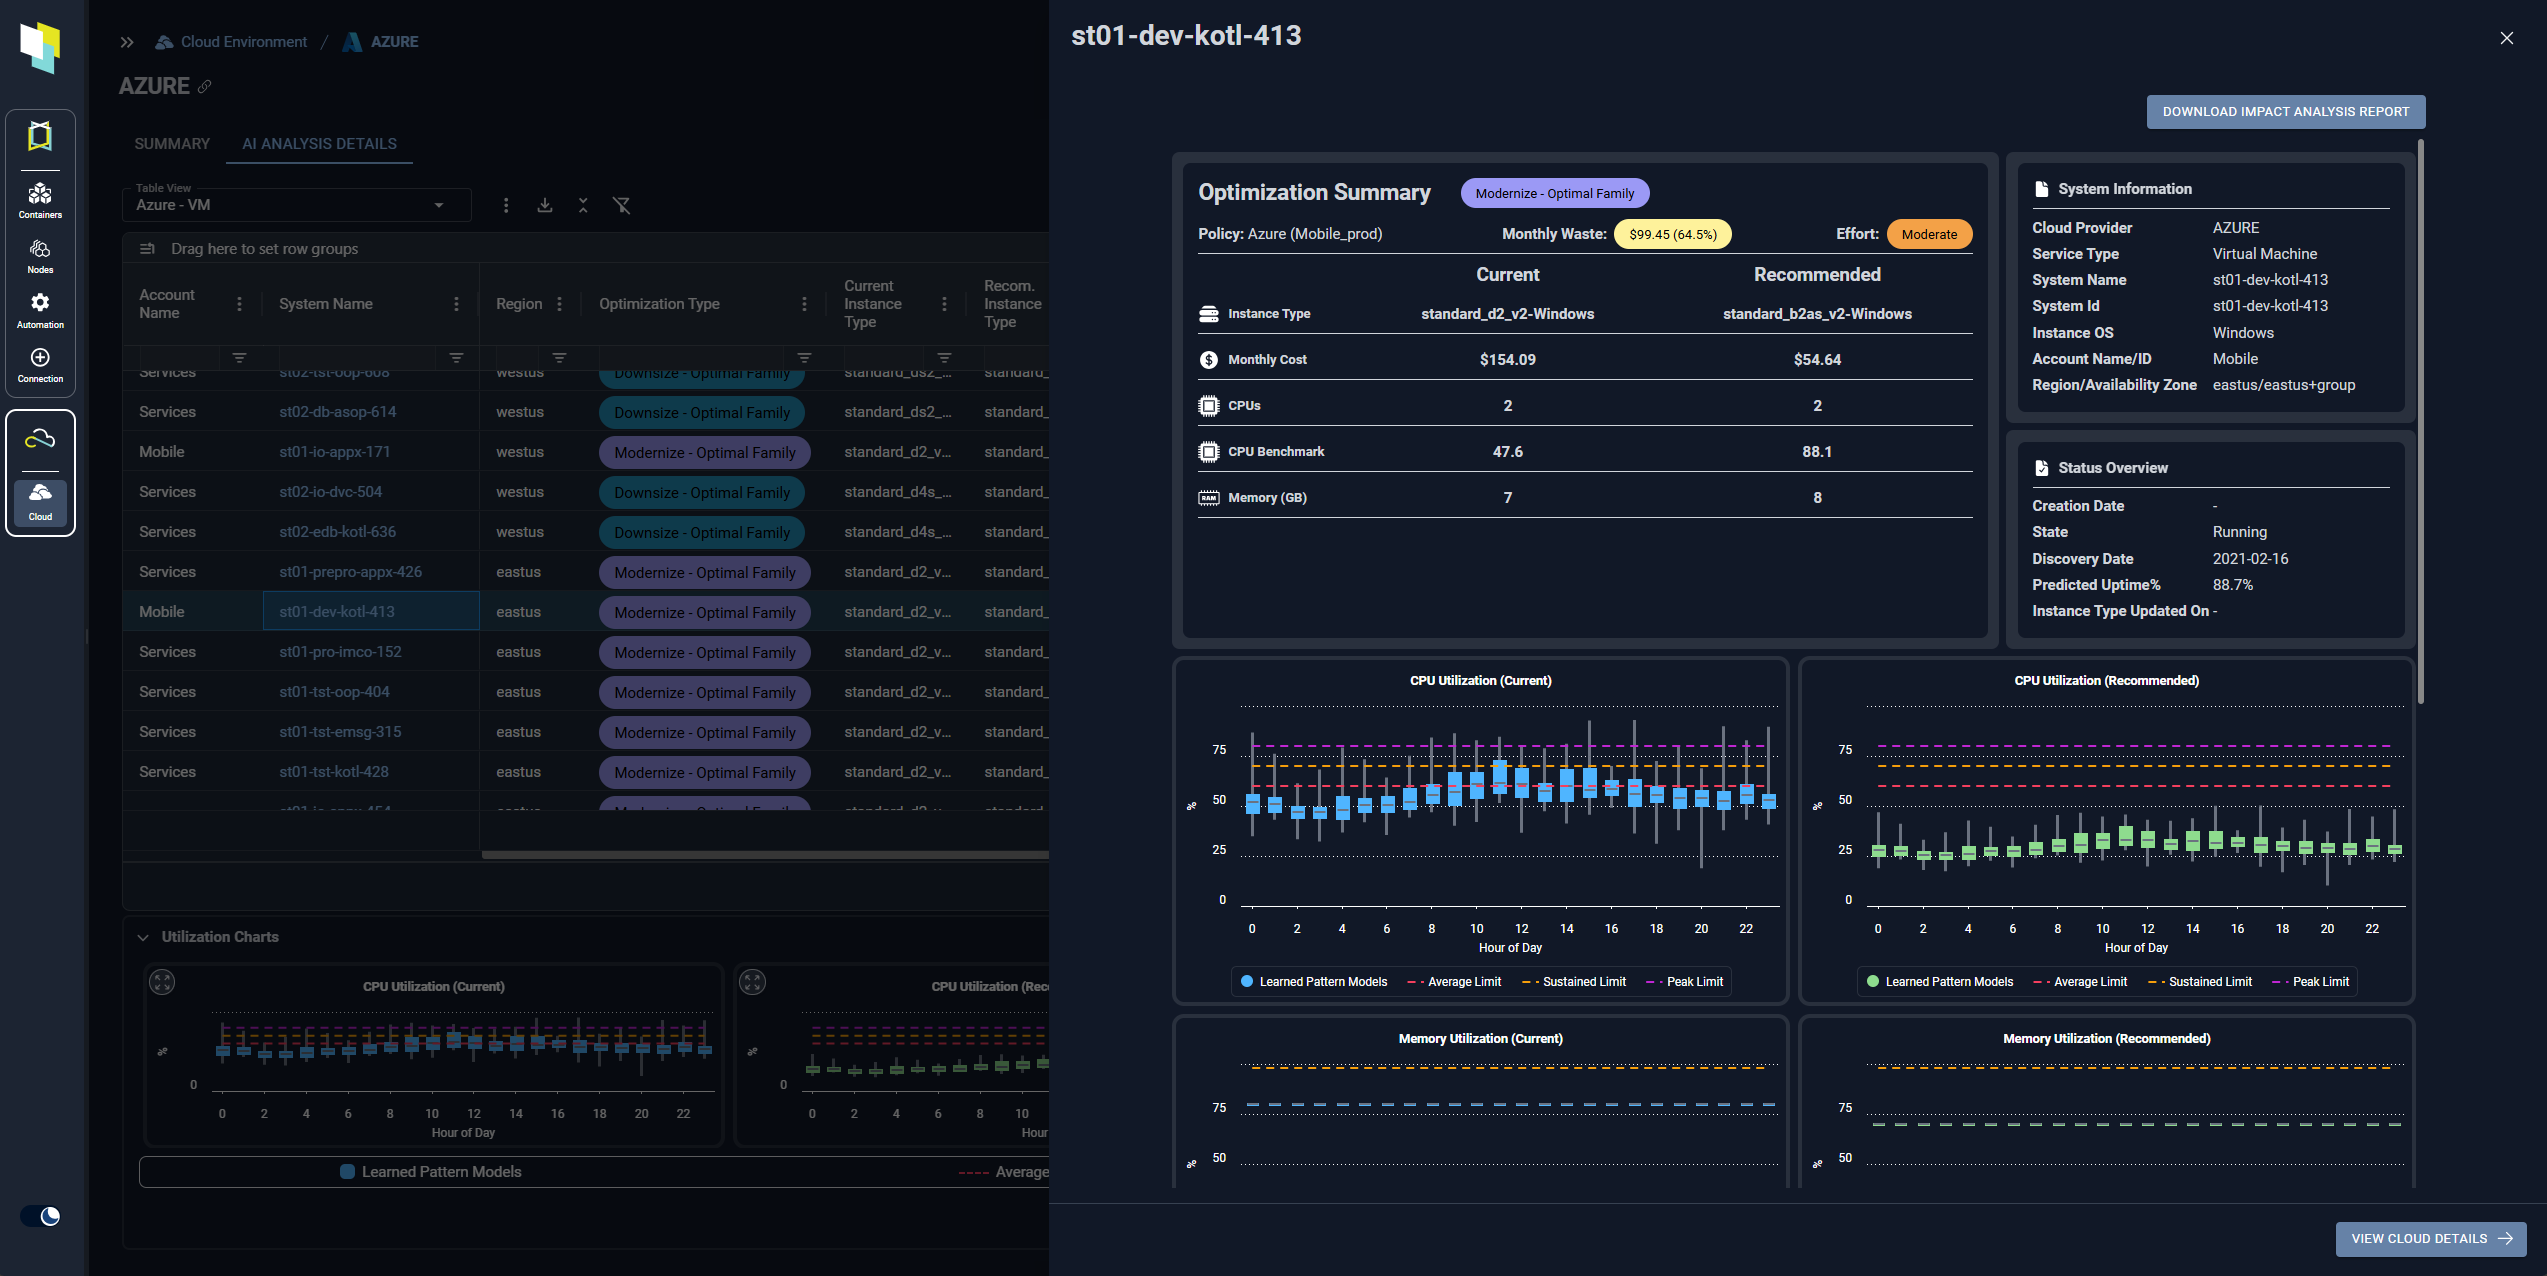The width and height of the screenshot is (2547, 1276).
Task: Toggle Learned Pattern Models on current CPU chart
Action: tap(1314, 982)
